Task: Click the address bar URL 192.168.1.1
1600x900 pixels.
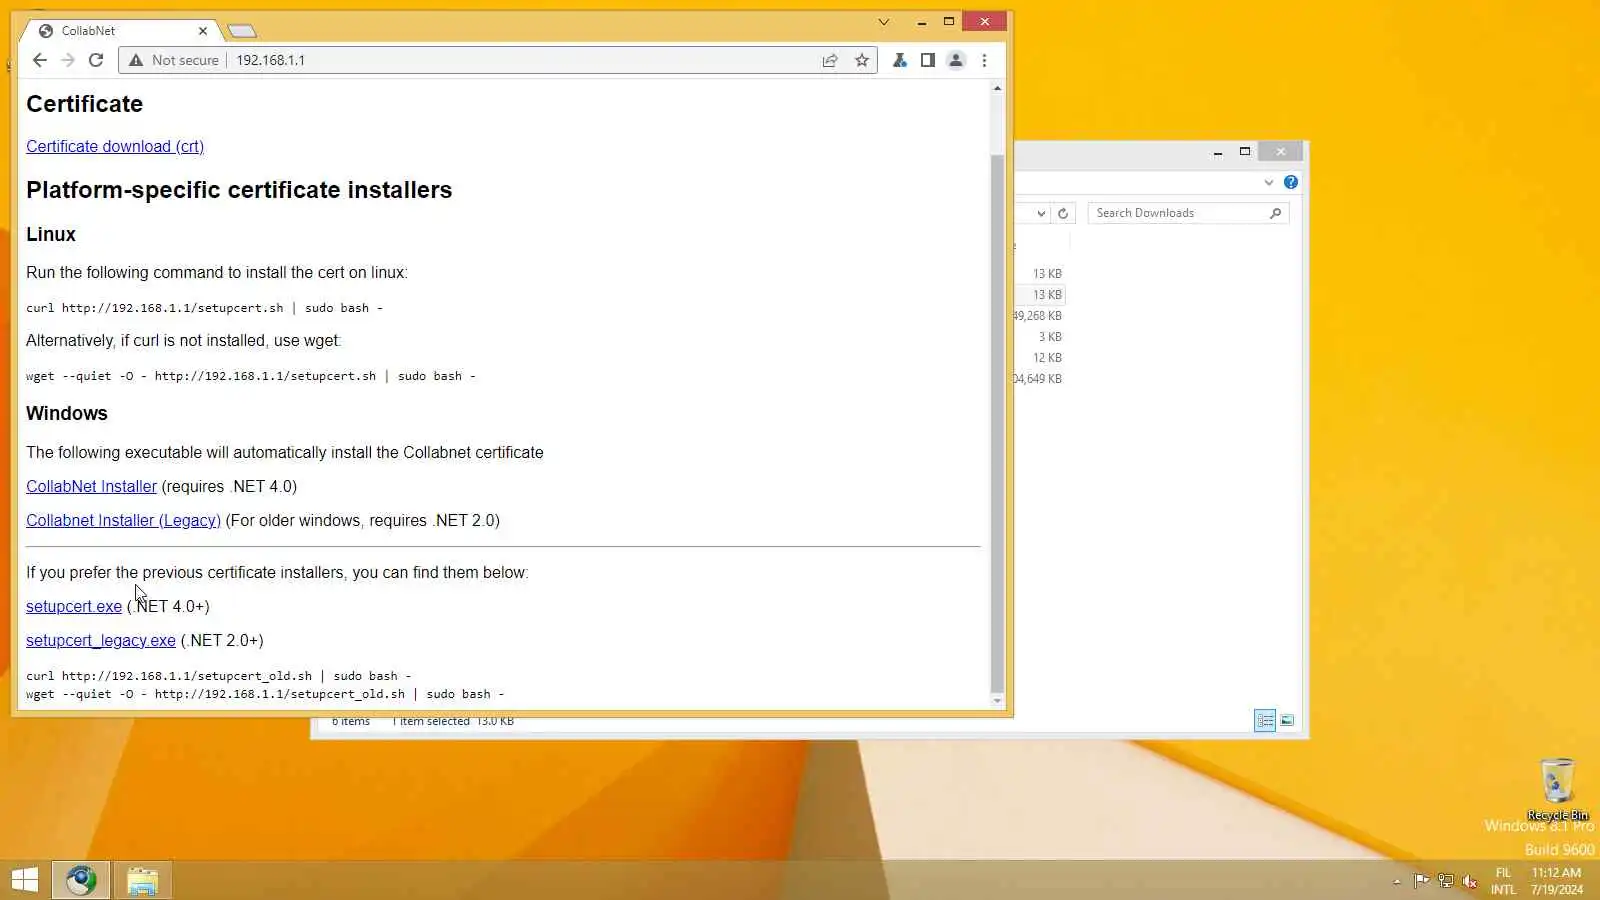Action: 270,60
